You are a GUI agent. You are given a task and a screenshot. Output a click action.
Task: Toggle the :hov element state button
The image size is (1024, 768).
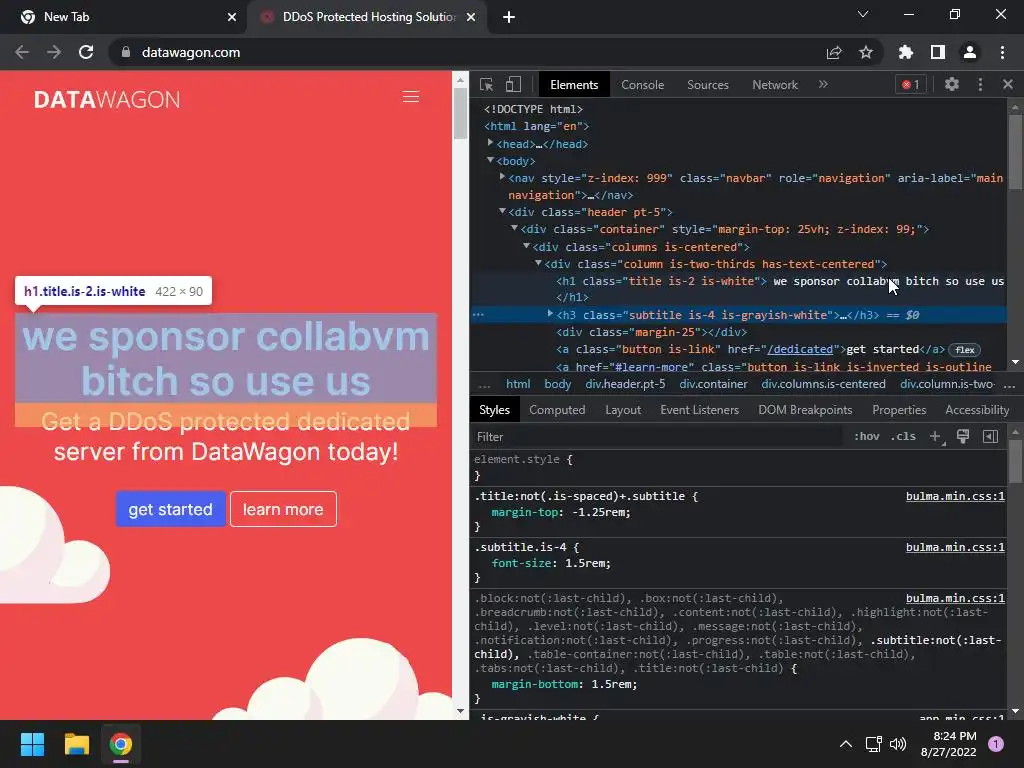pyautogui.click(x=867, y=436)
